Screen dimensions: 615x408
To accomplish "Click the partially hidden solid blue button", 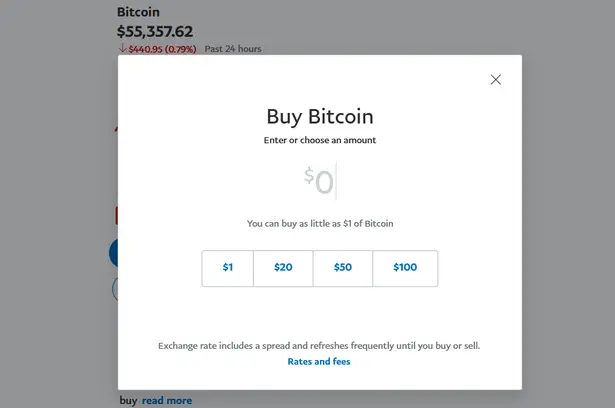I will click(x=113, y=253).
